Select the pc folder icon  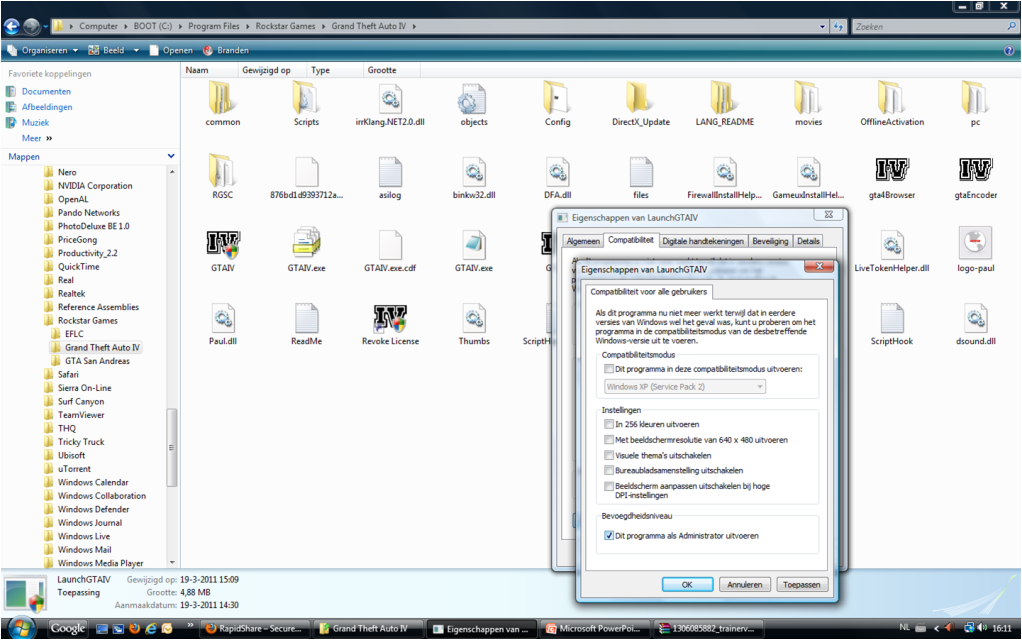(x=974, y=98)
